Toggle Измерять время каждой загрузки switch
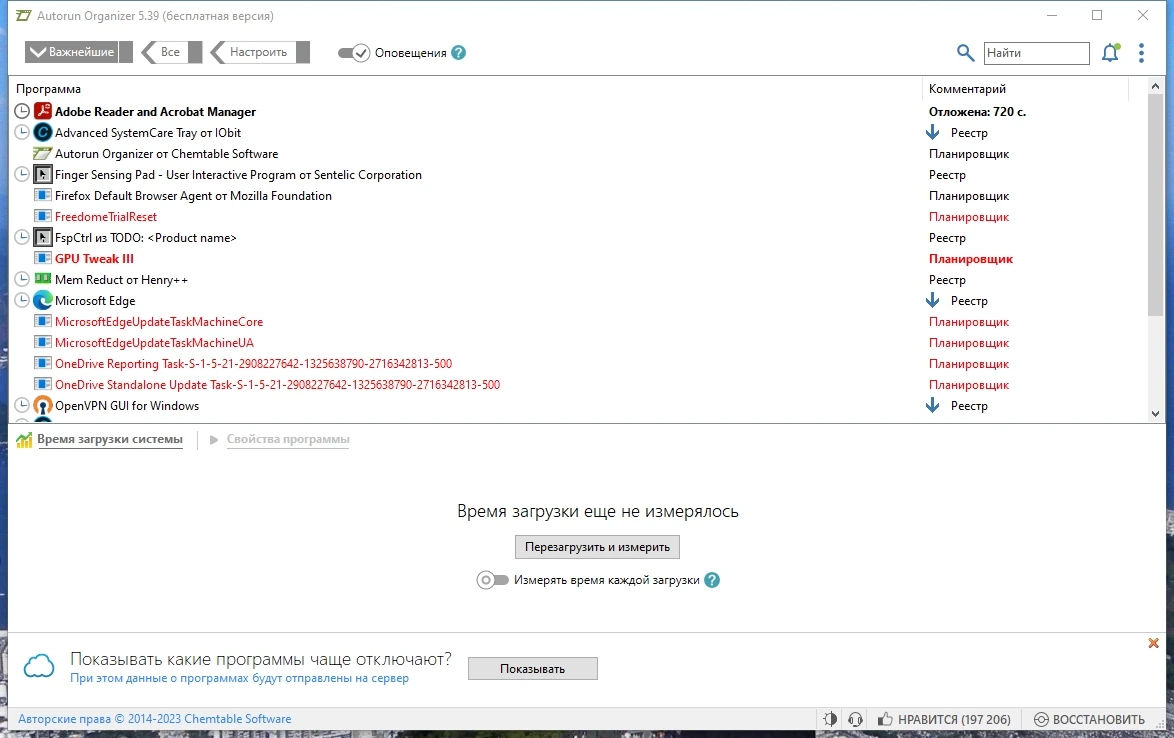The height and width of the screenshot is (738, 1174). point(492,580)
